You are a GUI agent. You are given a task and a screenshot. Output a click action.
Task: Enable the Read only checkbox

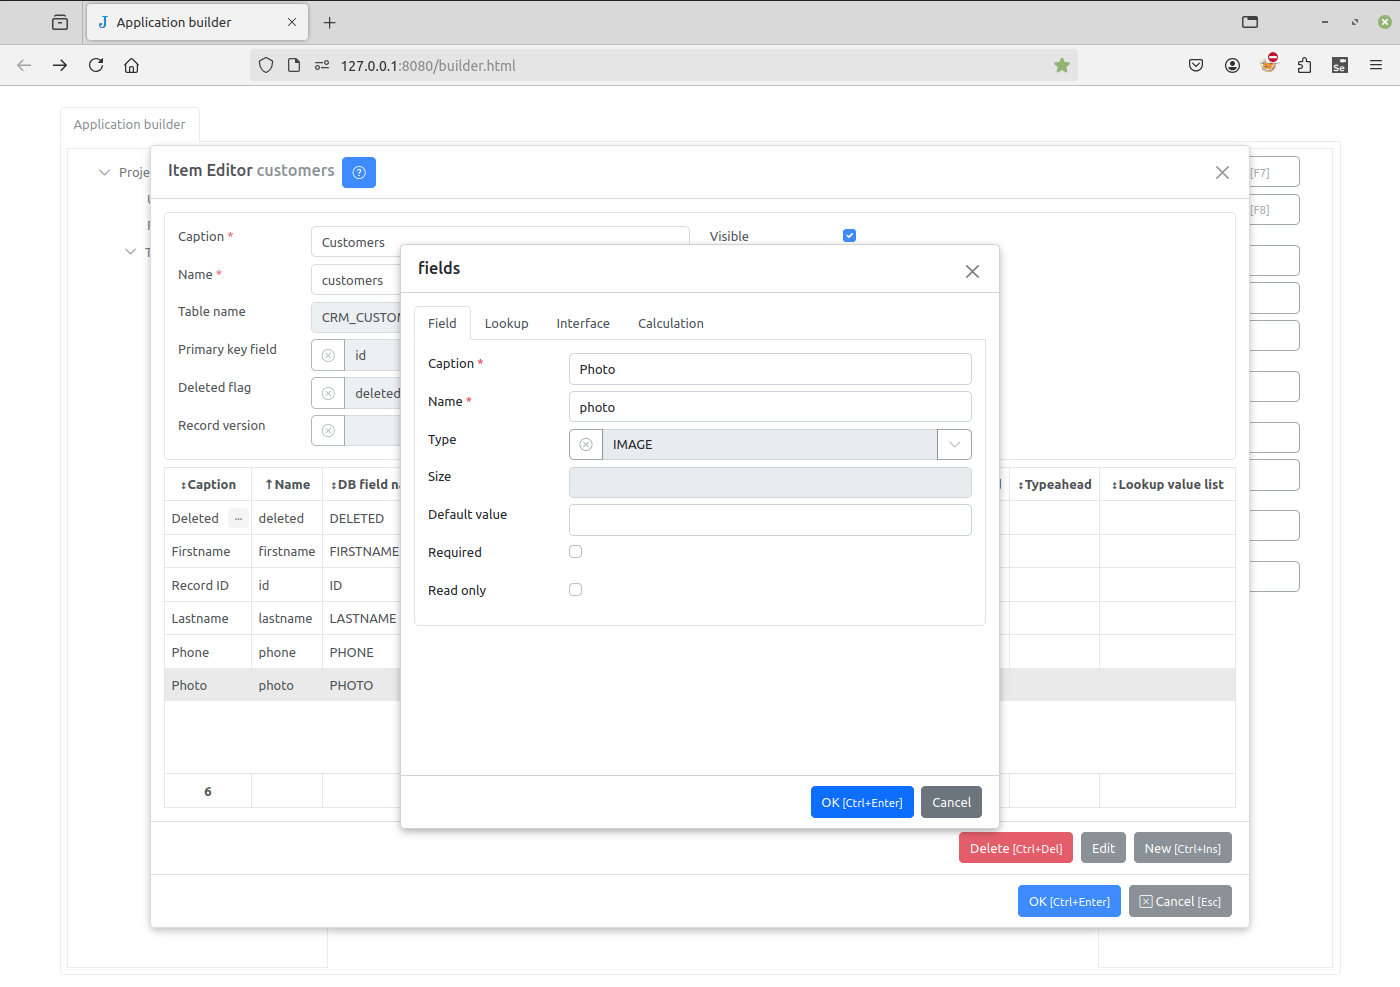575,590
